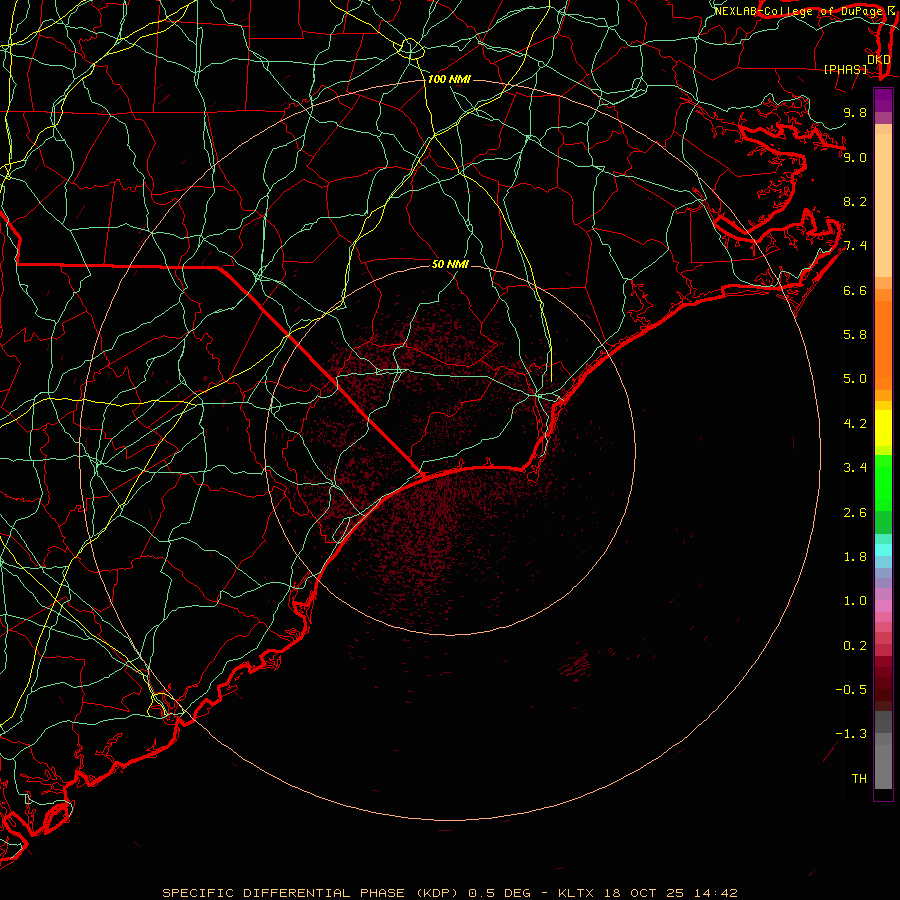Image resolution: width=900 pixels, height=900 pixels.
Task: Select the 3.4 value on the color scale
Action: [x=855, y=468]
